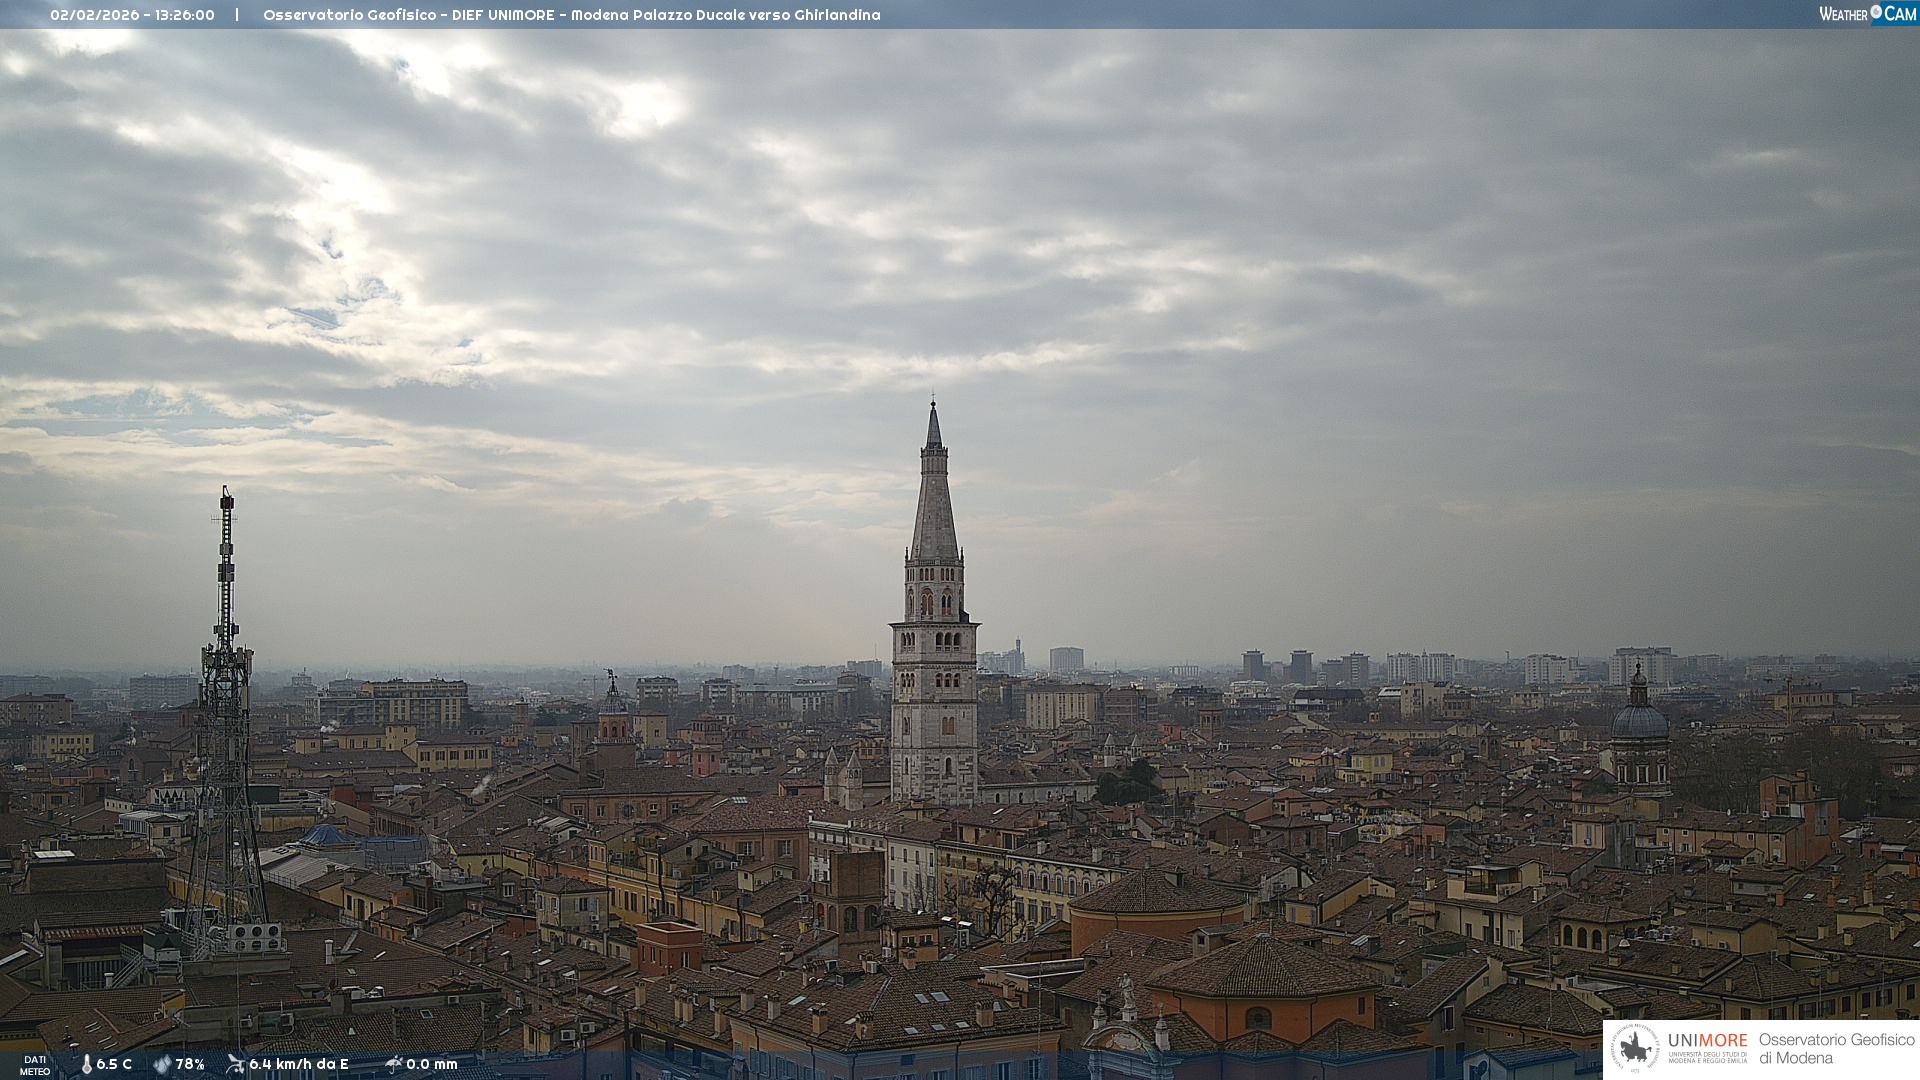Click the bright sun patch in clouds

point(640,105)
